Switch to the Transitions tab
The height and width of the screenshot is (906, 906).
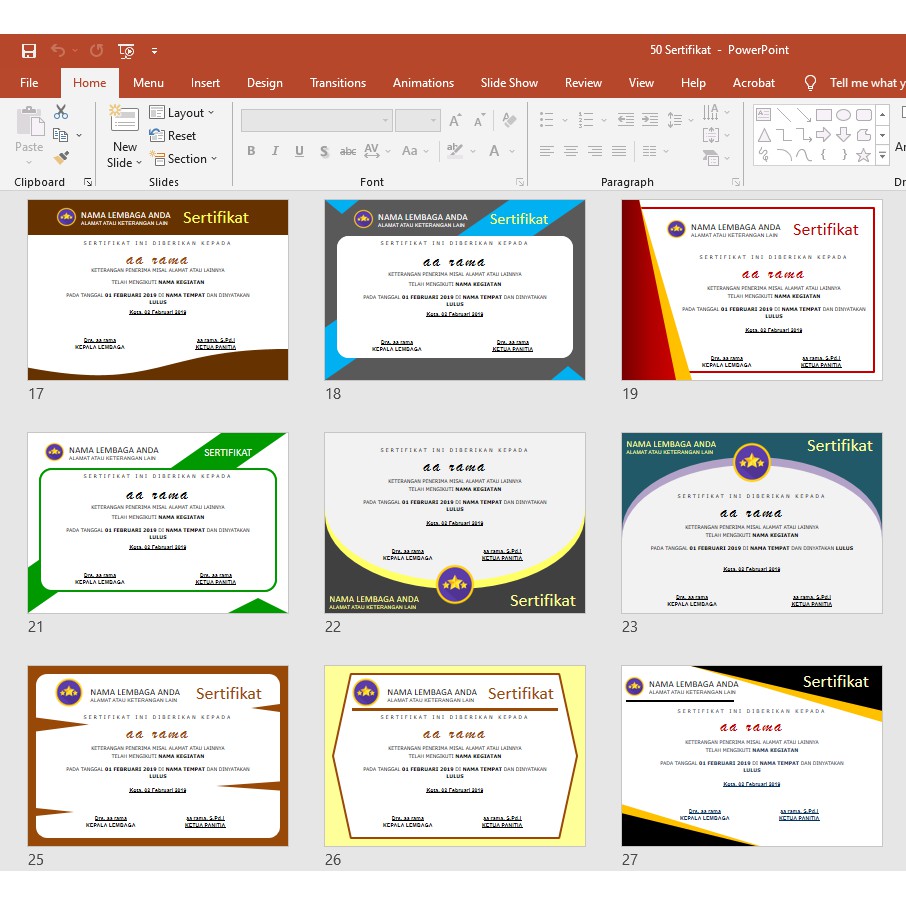tap(337, 83)
